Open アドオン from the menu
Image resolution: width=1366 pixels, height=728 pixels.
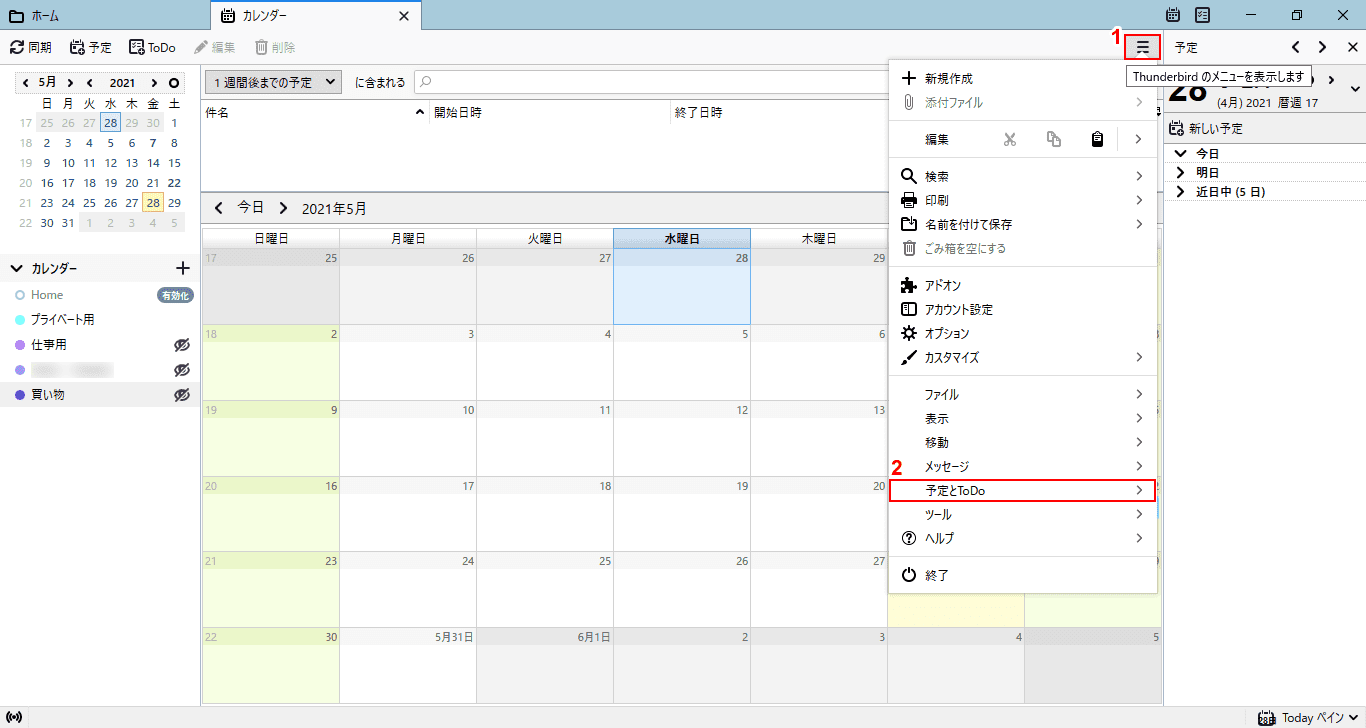click(1023, 286)
